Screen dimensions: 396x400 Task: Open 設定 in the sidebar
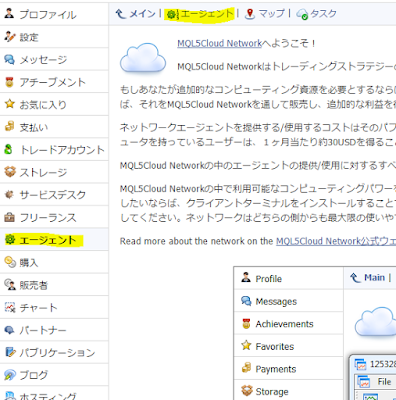(x=54, y=37)
